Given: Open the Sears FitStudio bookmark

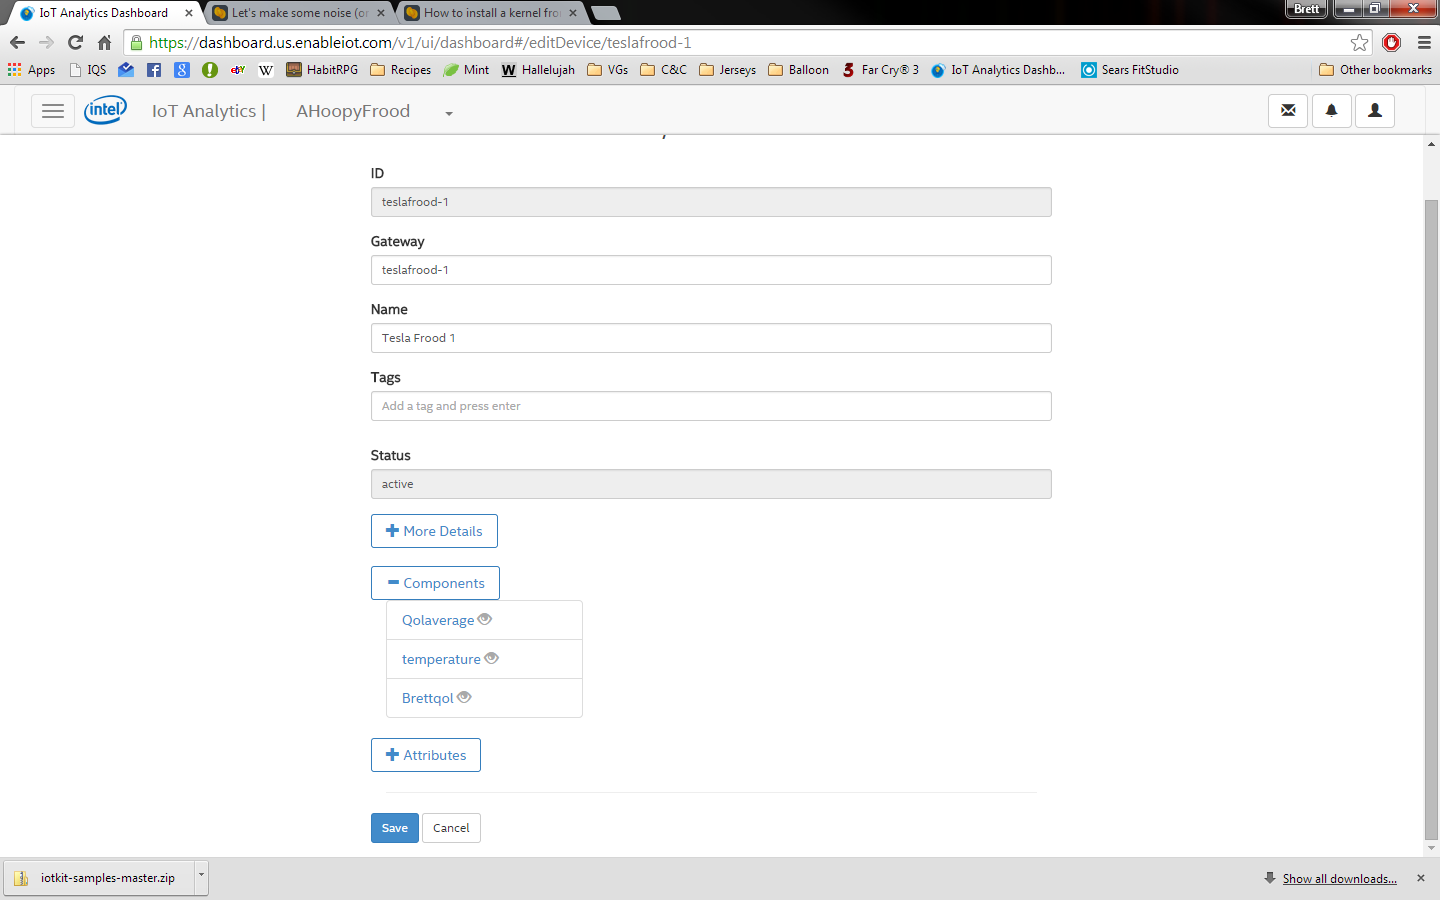Looking at the screenshot, I should [x=1130, y=70].
